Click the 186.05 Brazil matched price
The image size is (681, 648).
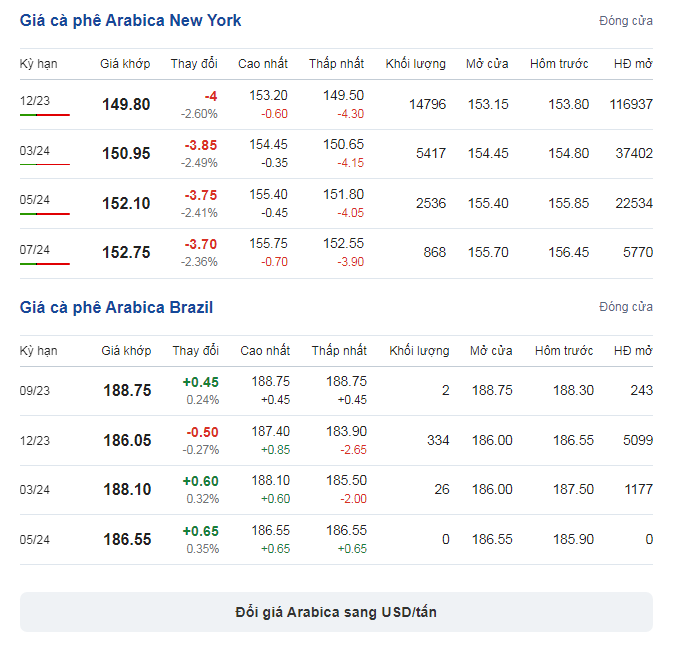(x=127, y=440)
